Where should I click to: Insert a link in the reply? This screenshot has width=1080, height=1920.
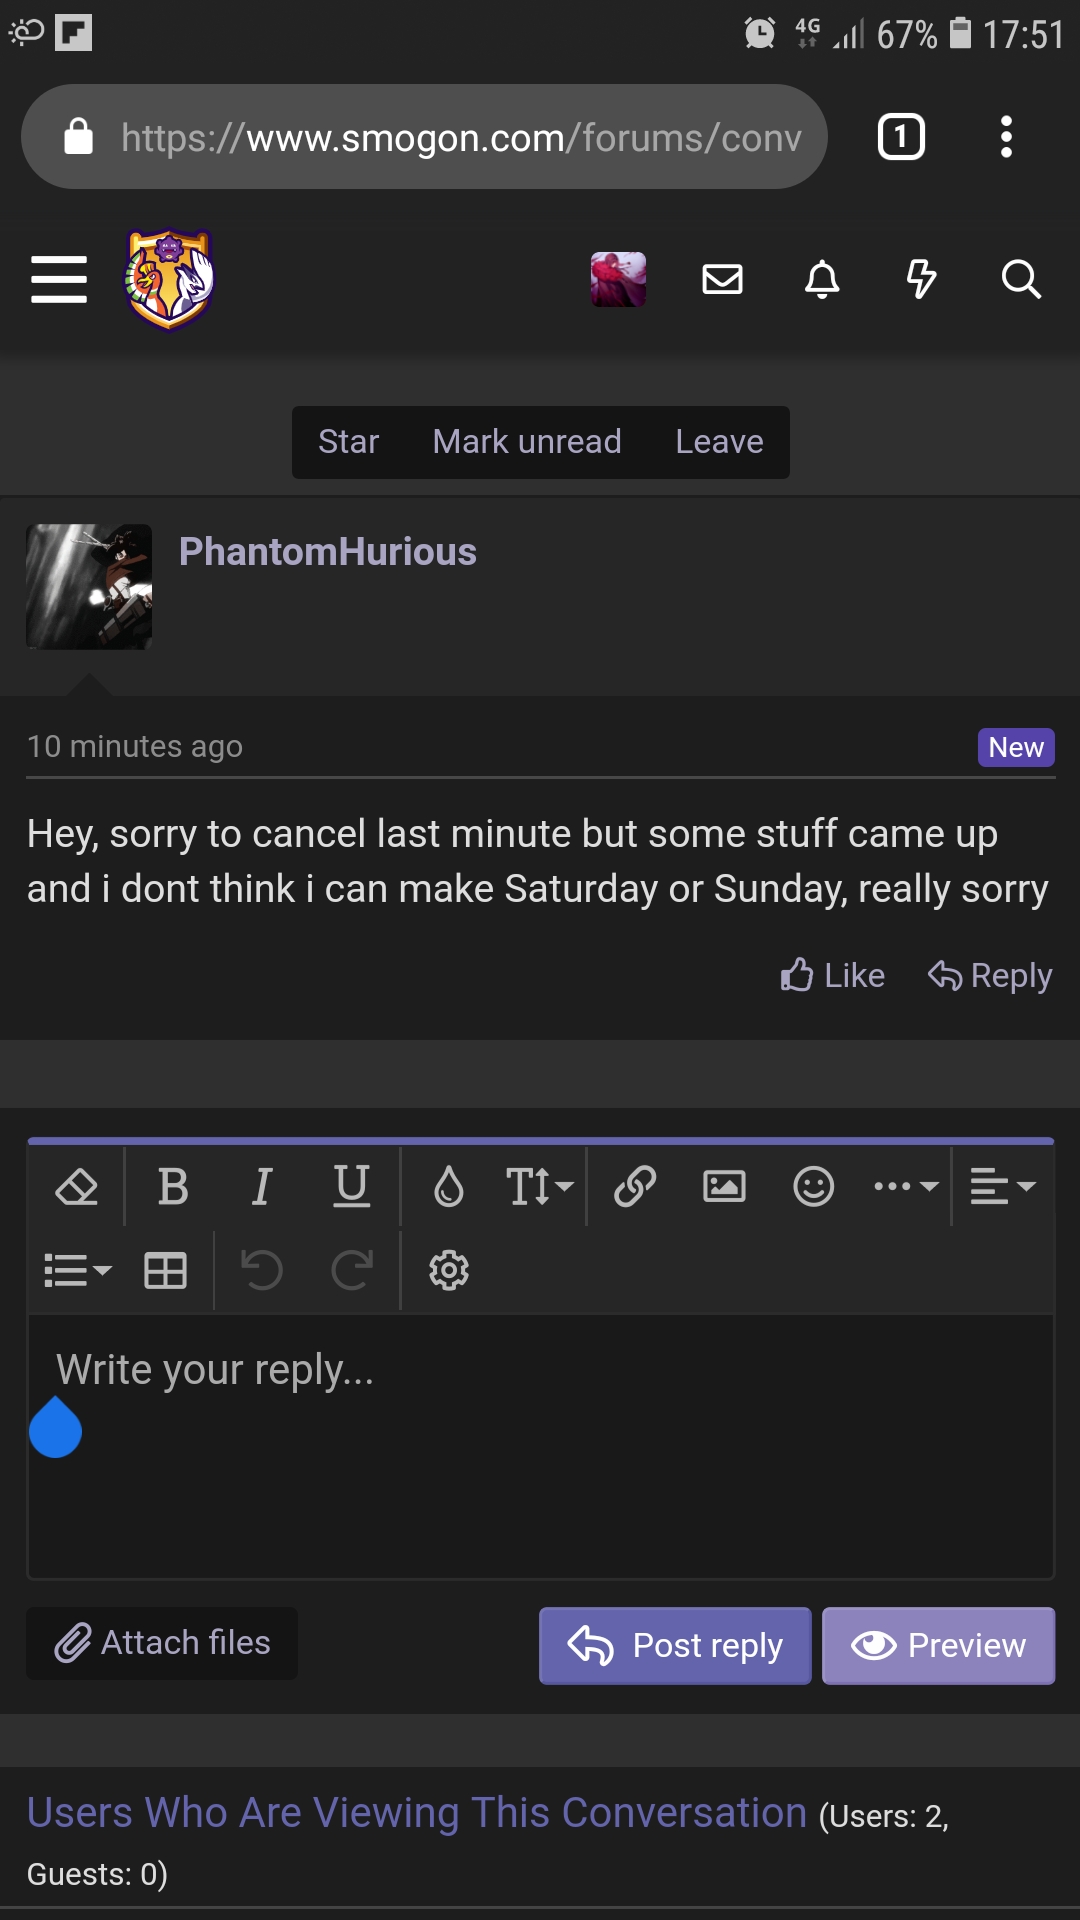click(634, 1187)
